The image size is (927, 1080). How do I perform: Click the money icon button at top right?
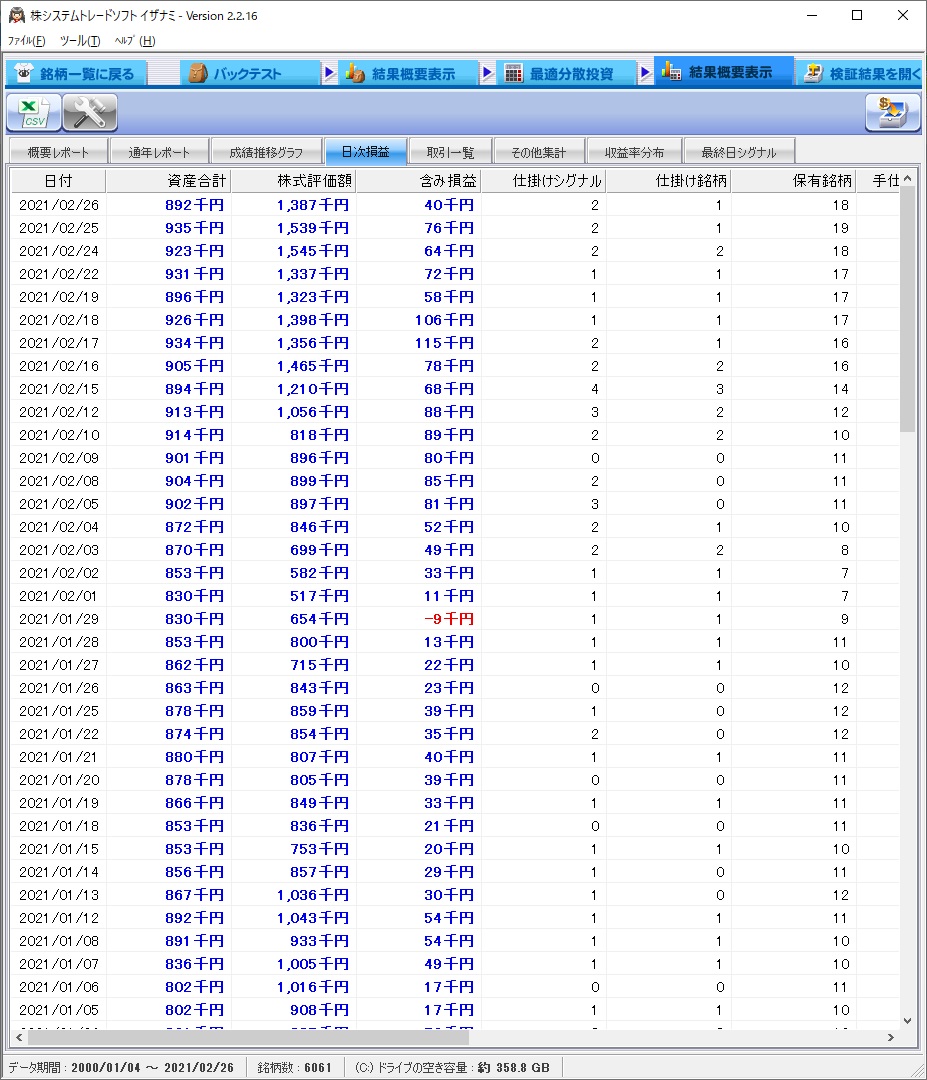coord(892,113)
